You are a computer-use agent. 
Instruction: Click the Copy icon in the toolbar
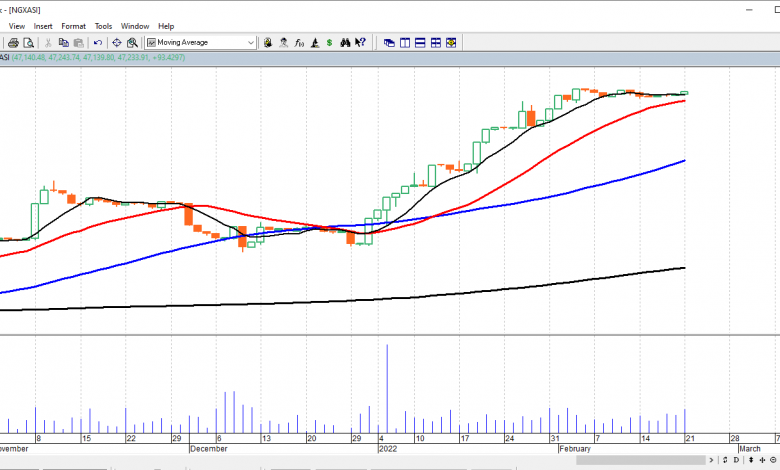tap(63, 43)
